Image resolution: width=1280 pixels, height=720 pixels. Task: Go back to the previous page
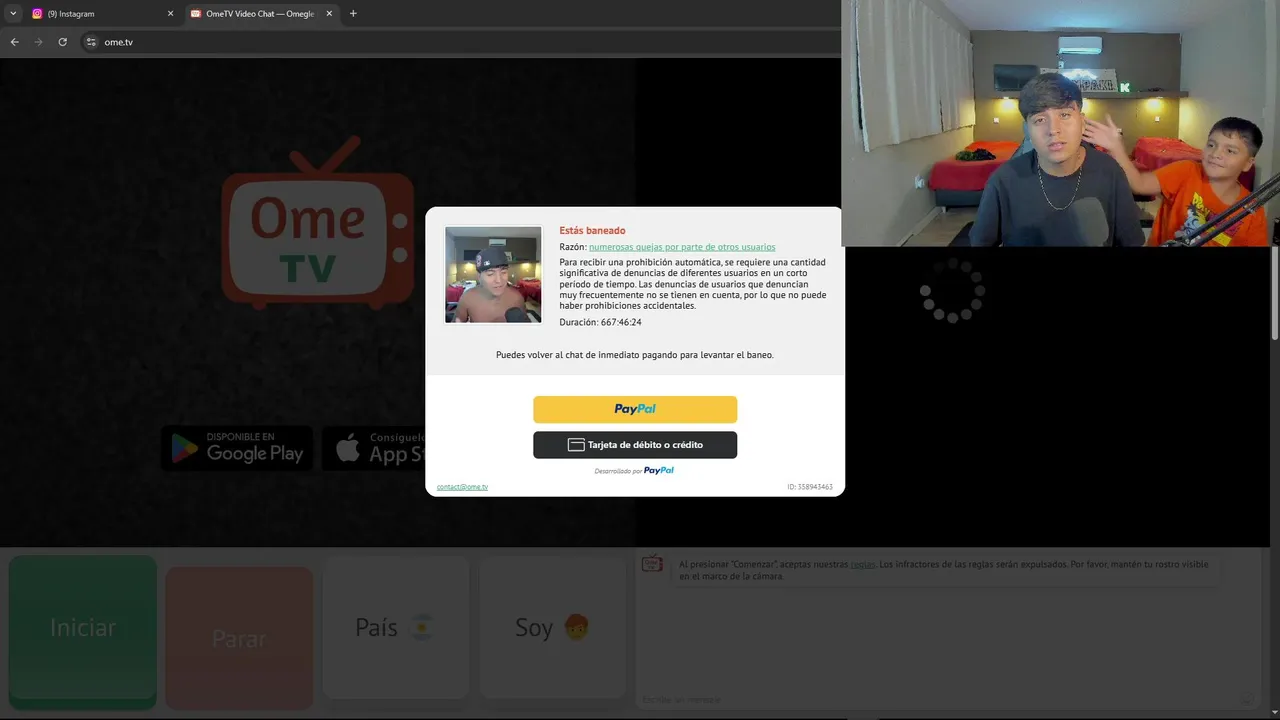tap(14, 42)
